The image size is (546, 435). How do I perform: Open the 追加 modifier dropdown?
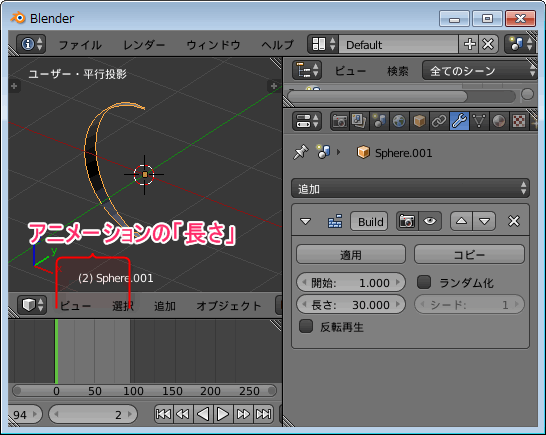pos(410,188)
